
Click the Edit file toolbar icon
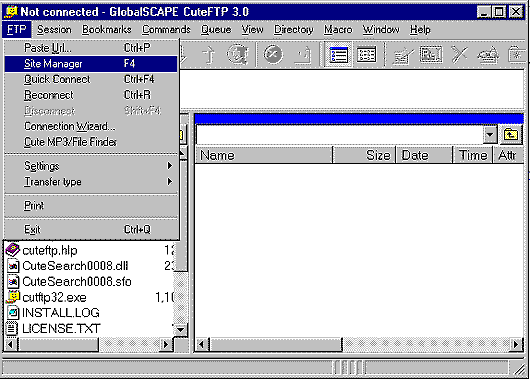point(402,55)
